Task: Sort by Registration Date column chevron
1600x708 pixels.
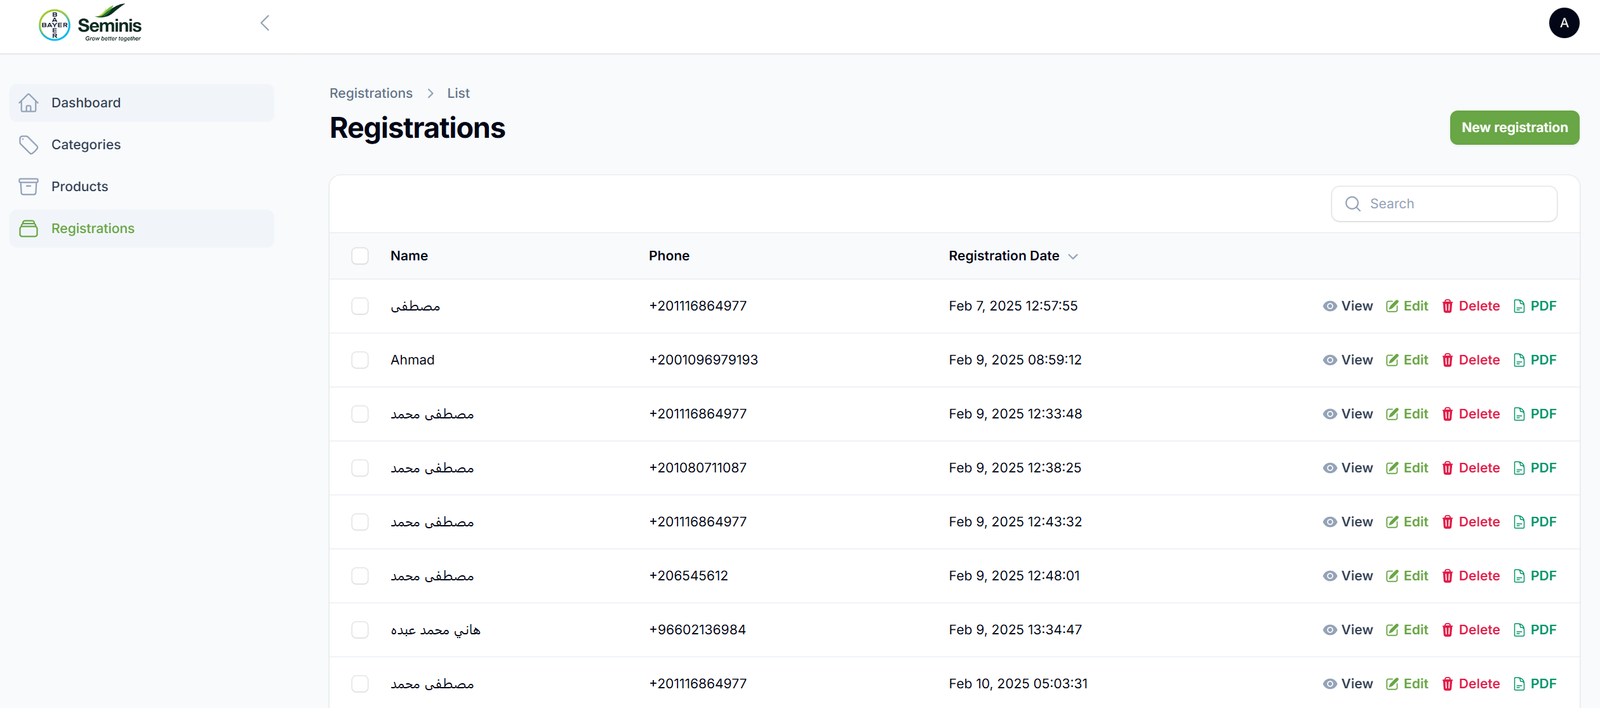Action: (x=1073, y=257)
